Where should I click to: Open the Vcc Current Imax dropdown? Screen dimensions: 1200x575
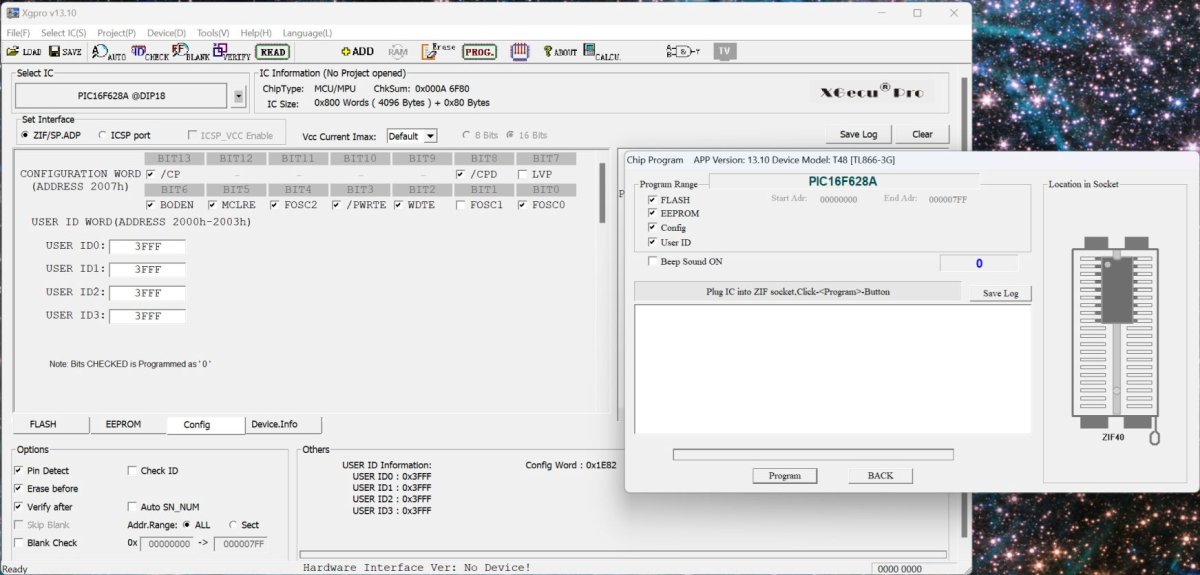(430, 136)
